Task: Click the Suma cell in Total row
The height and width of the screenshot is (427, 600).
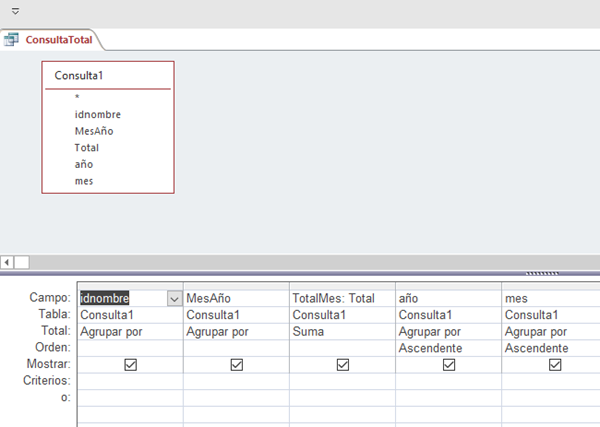Action: (342, 331)
